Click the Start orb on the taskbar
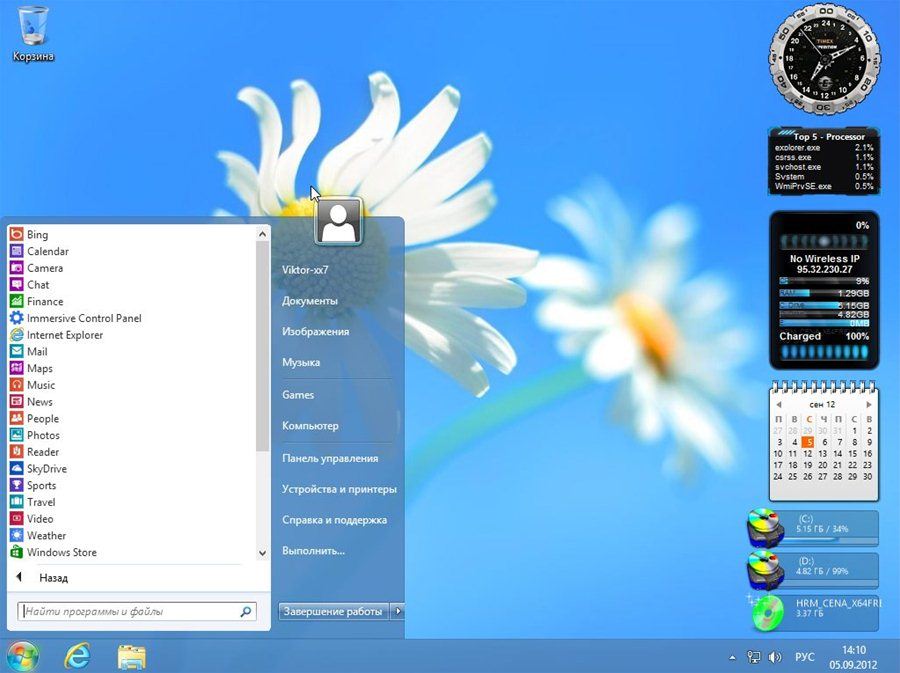 point(22,656)
